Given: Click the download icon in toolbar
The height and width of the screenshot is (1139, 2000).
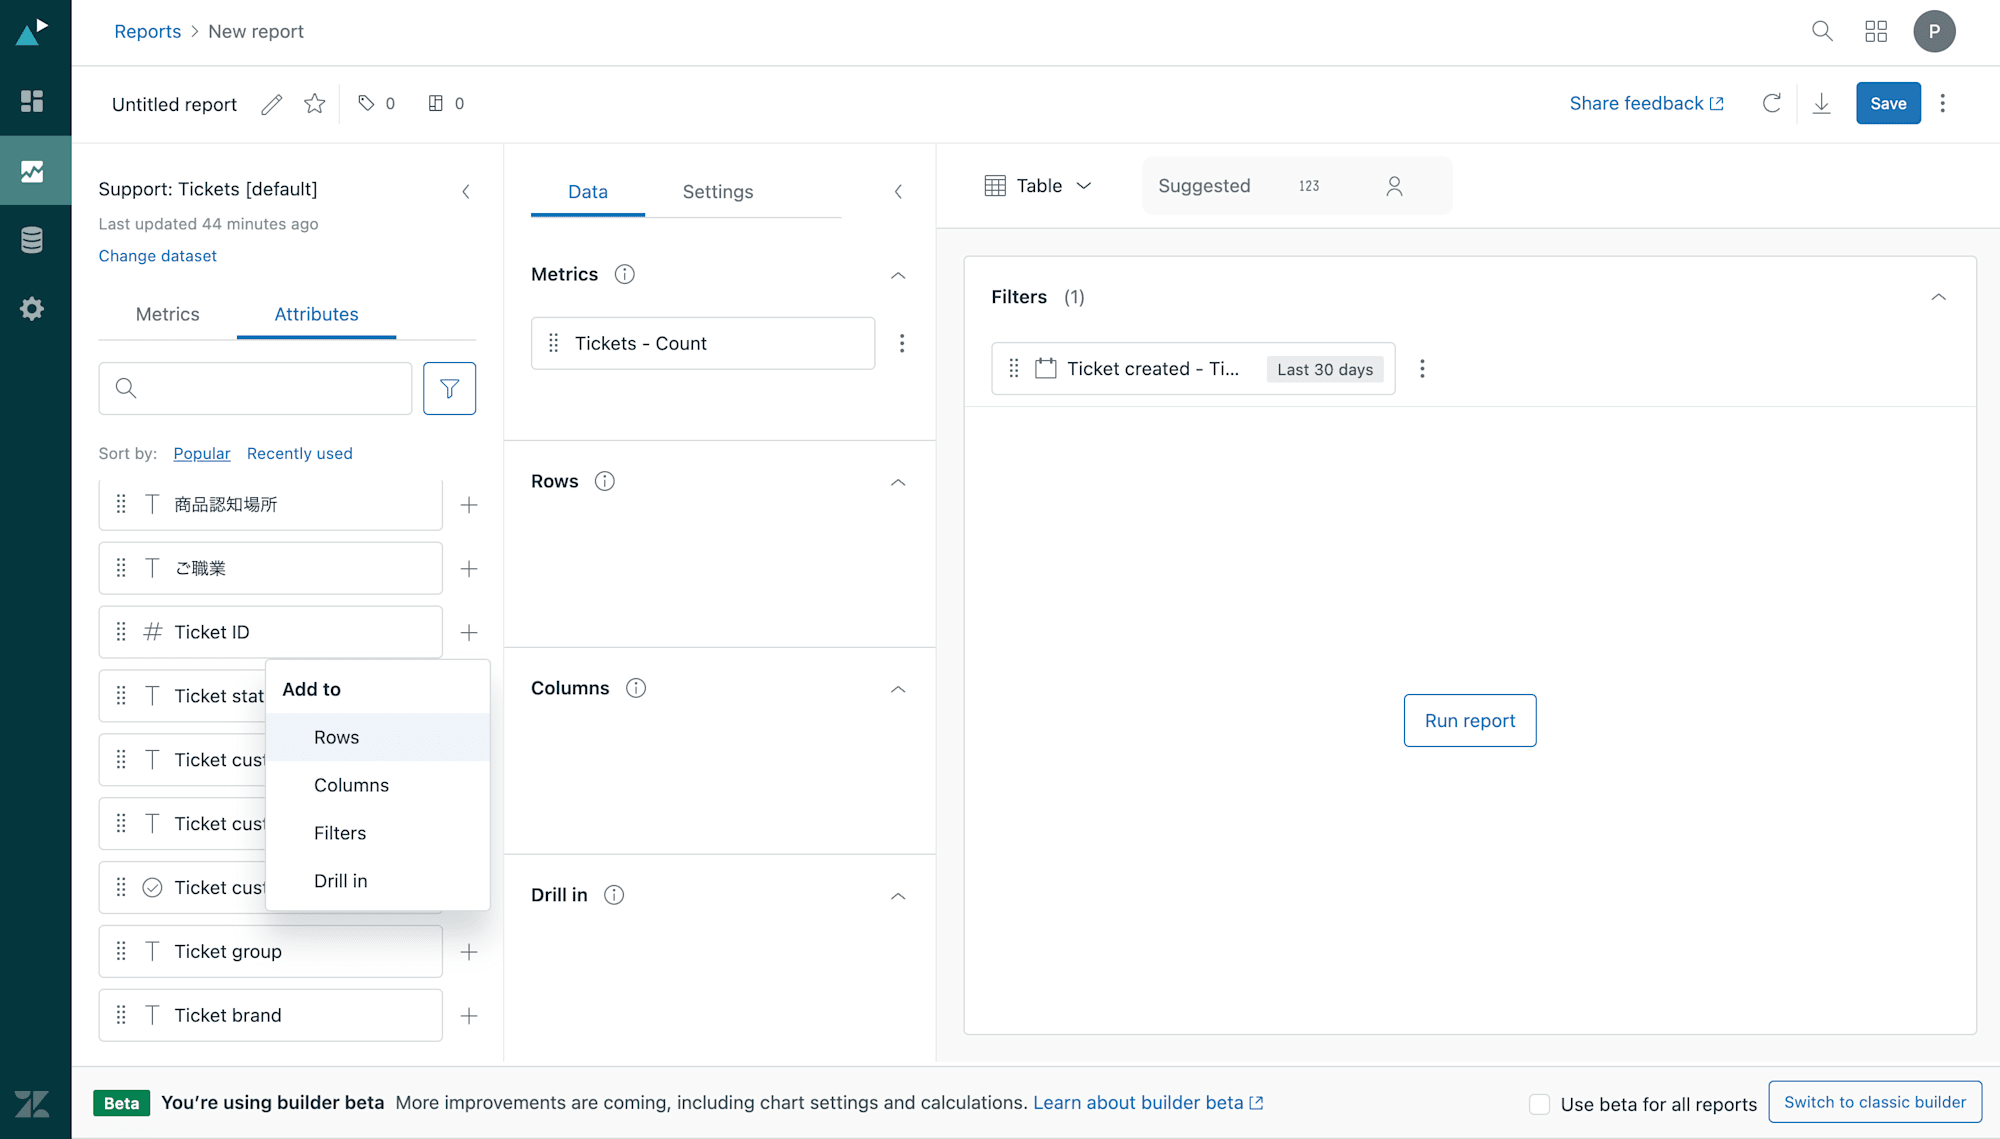Looking at the screenshot, I should click(x=1820, y=103).
